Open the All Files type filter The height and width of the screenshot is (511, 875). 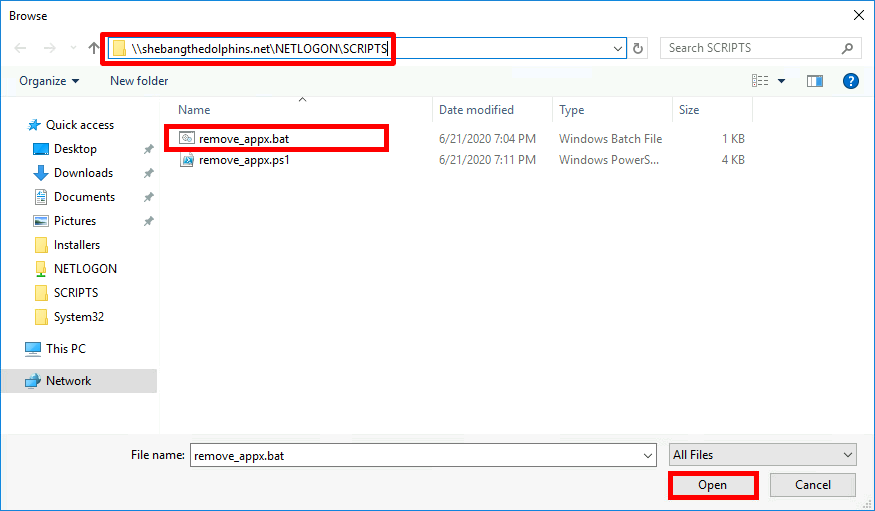(762, 455)
